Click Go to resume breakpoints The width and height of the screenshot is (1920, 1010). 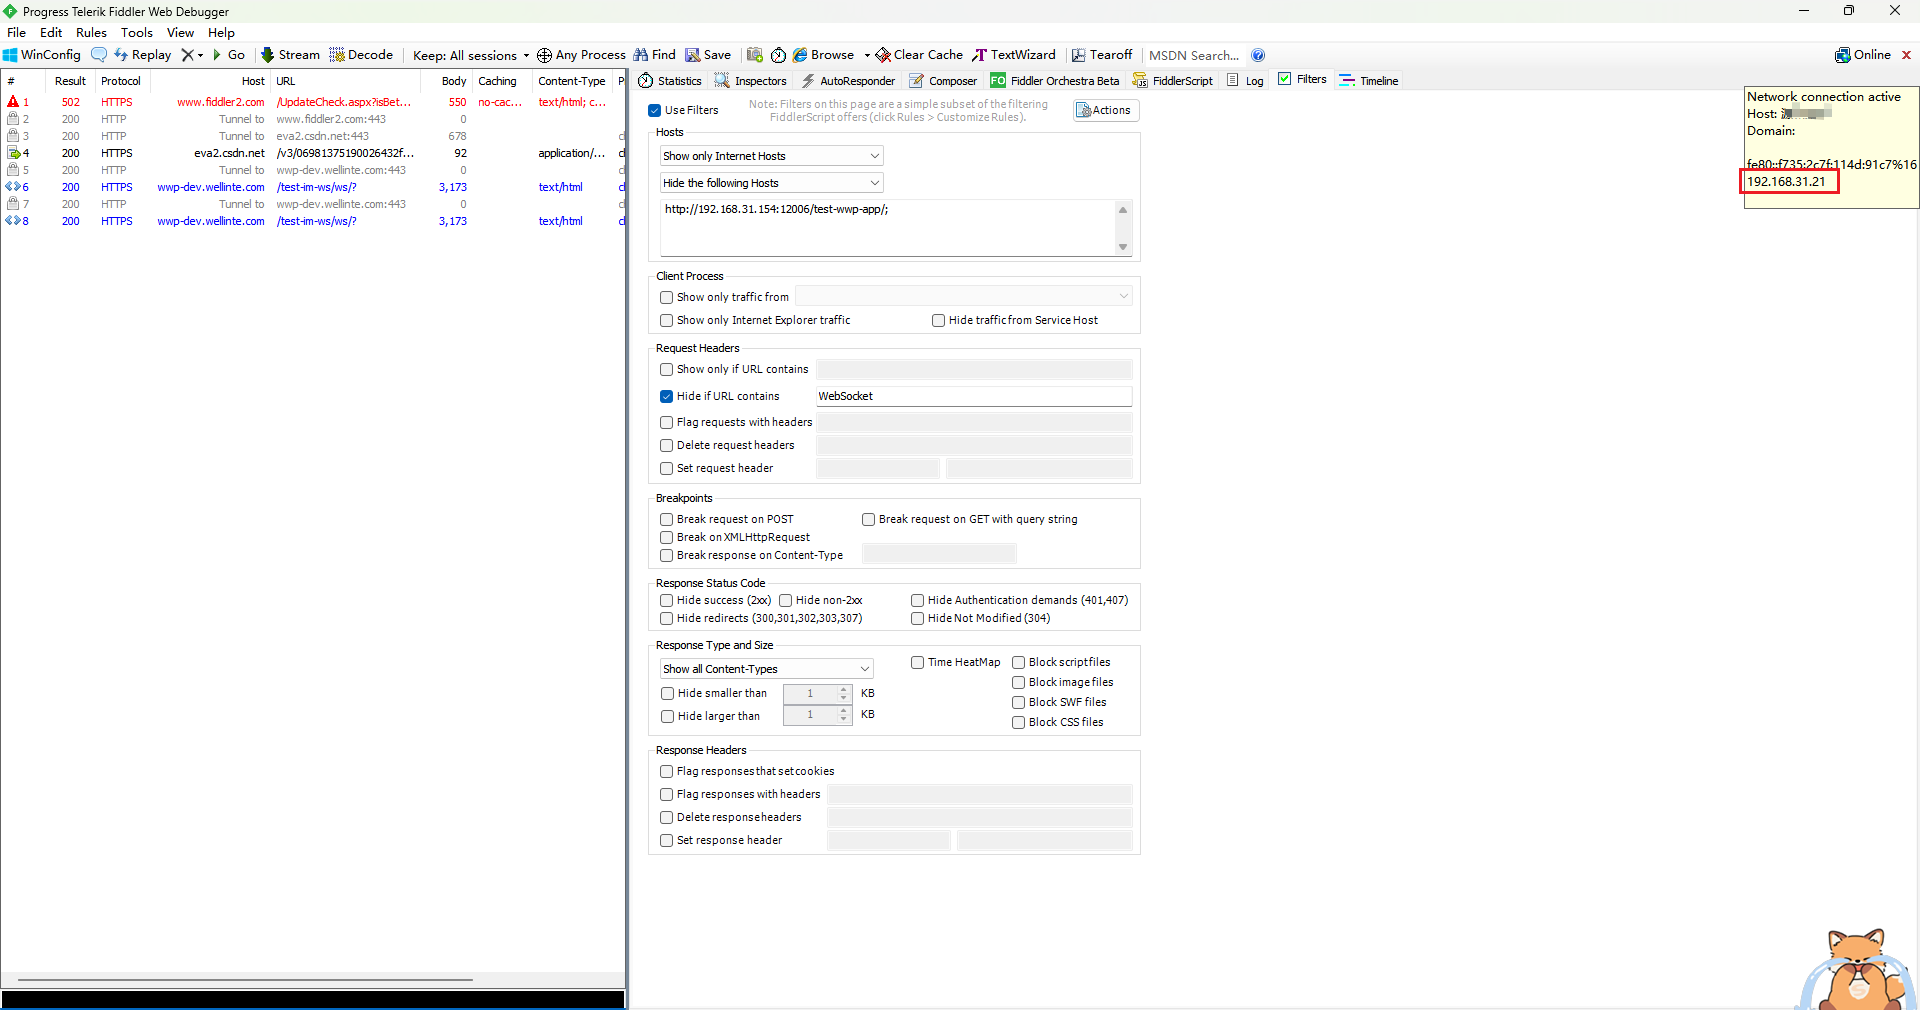229,55
